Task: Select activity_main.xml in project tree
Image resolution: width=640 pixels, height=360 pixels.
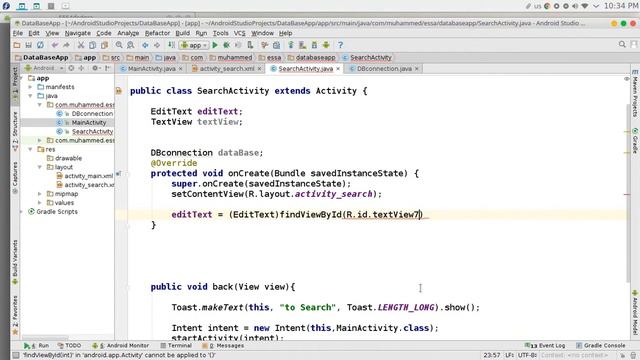Action: [x=89, y=176]
